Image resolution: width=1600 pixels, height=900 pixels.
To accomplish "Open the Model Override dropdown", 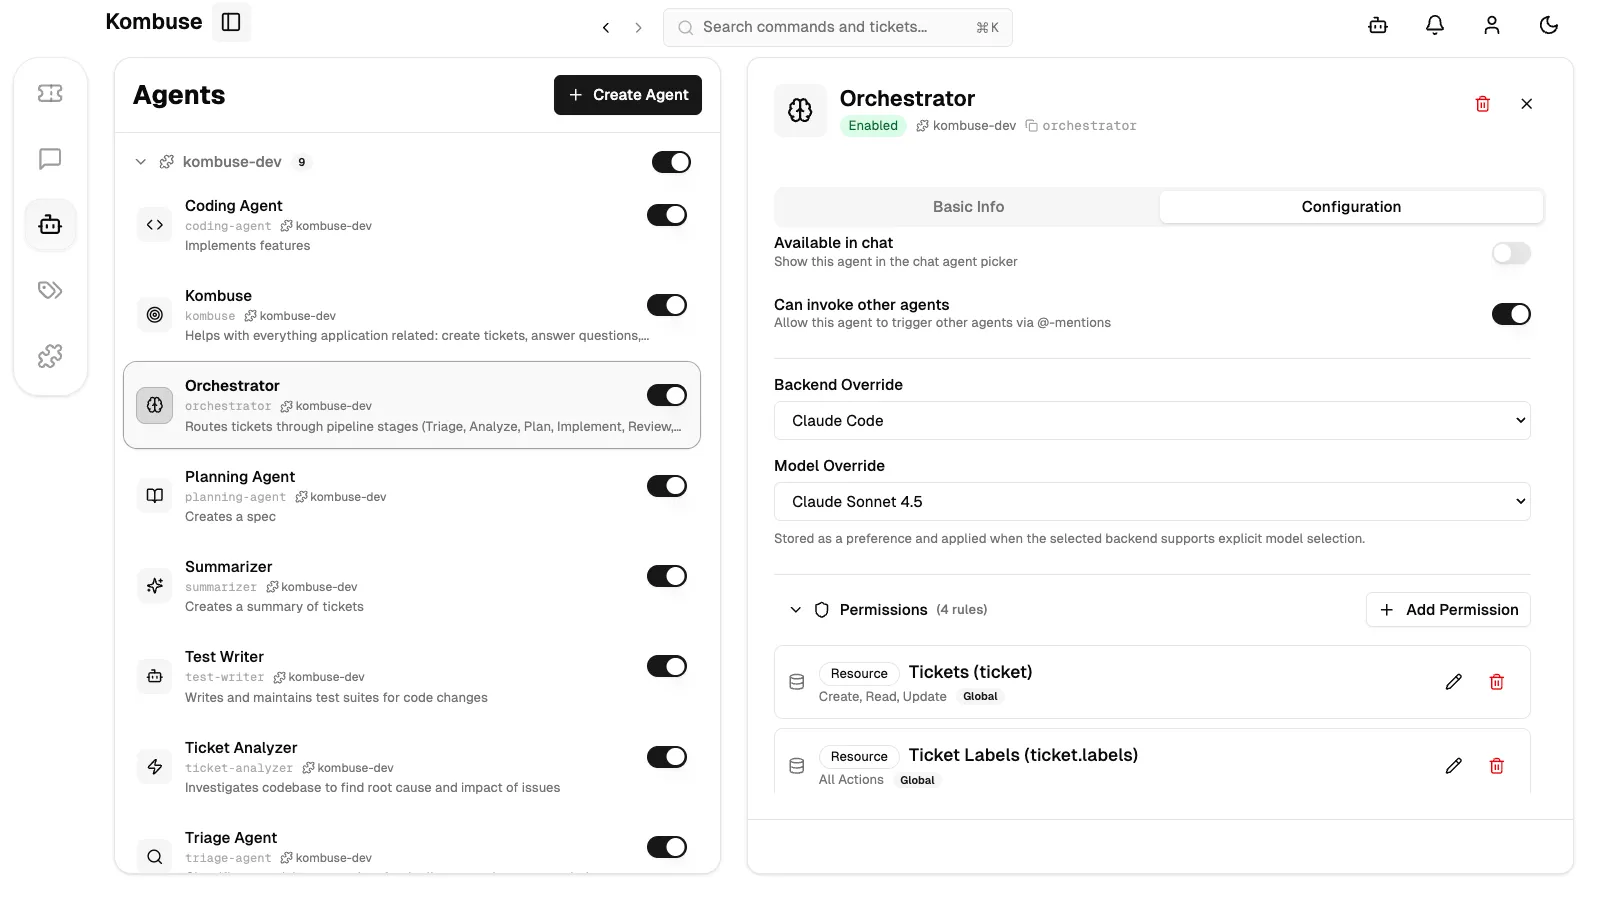I will [1151, 501].
